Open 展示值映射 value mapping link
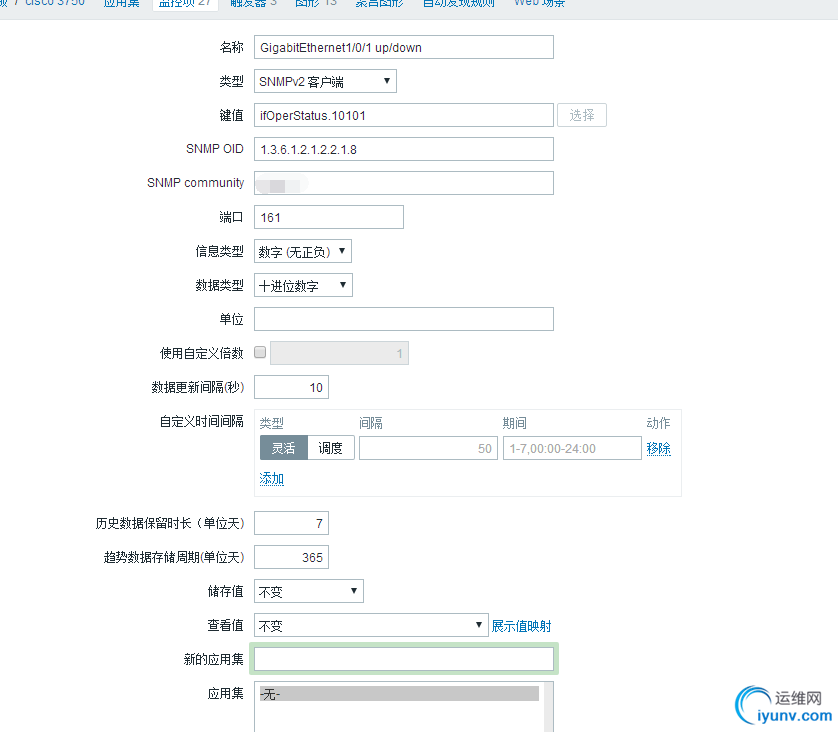 point(520,624)
